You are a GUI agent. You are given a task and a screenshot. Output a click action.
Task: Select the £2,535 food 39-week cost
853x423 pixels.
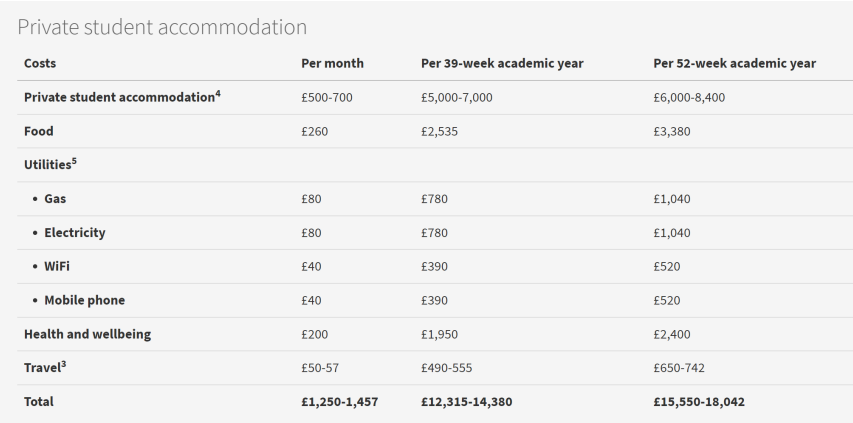[x=440, y=131]
